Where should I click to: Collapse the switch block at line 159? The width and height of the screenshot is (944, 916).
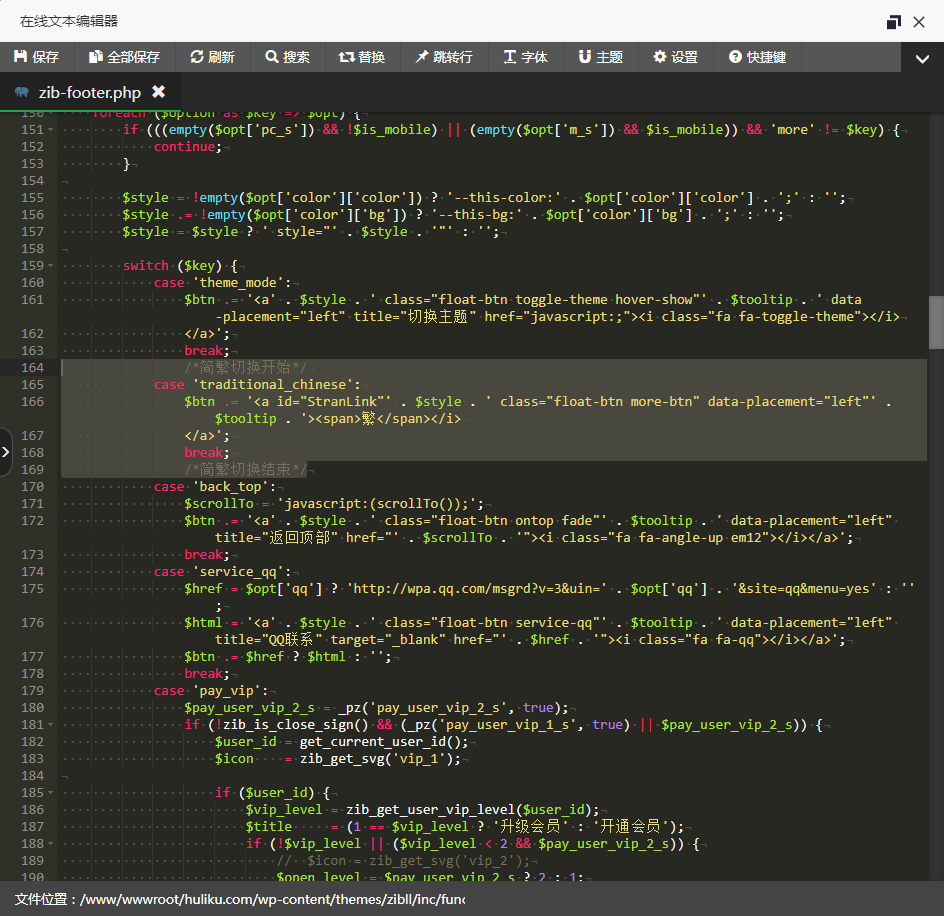(x=52, y=266)
